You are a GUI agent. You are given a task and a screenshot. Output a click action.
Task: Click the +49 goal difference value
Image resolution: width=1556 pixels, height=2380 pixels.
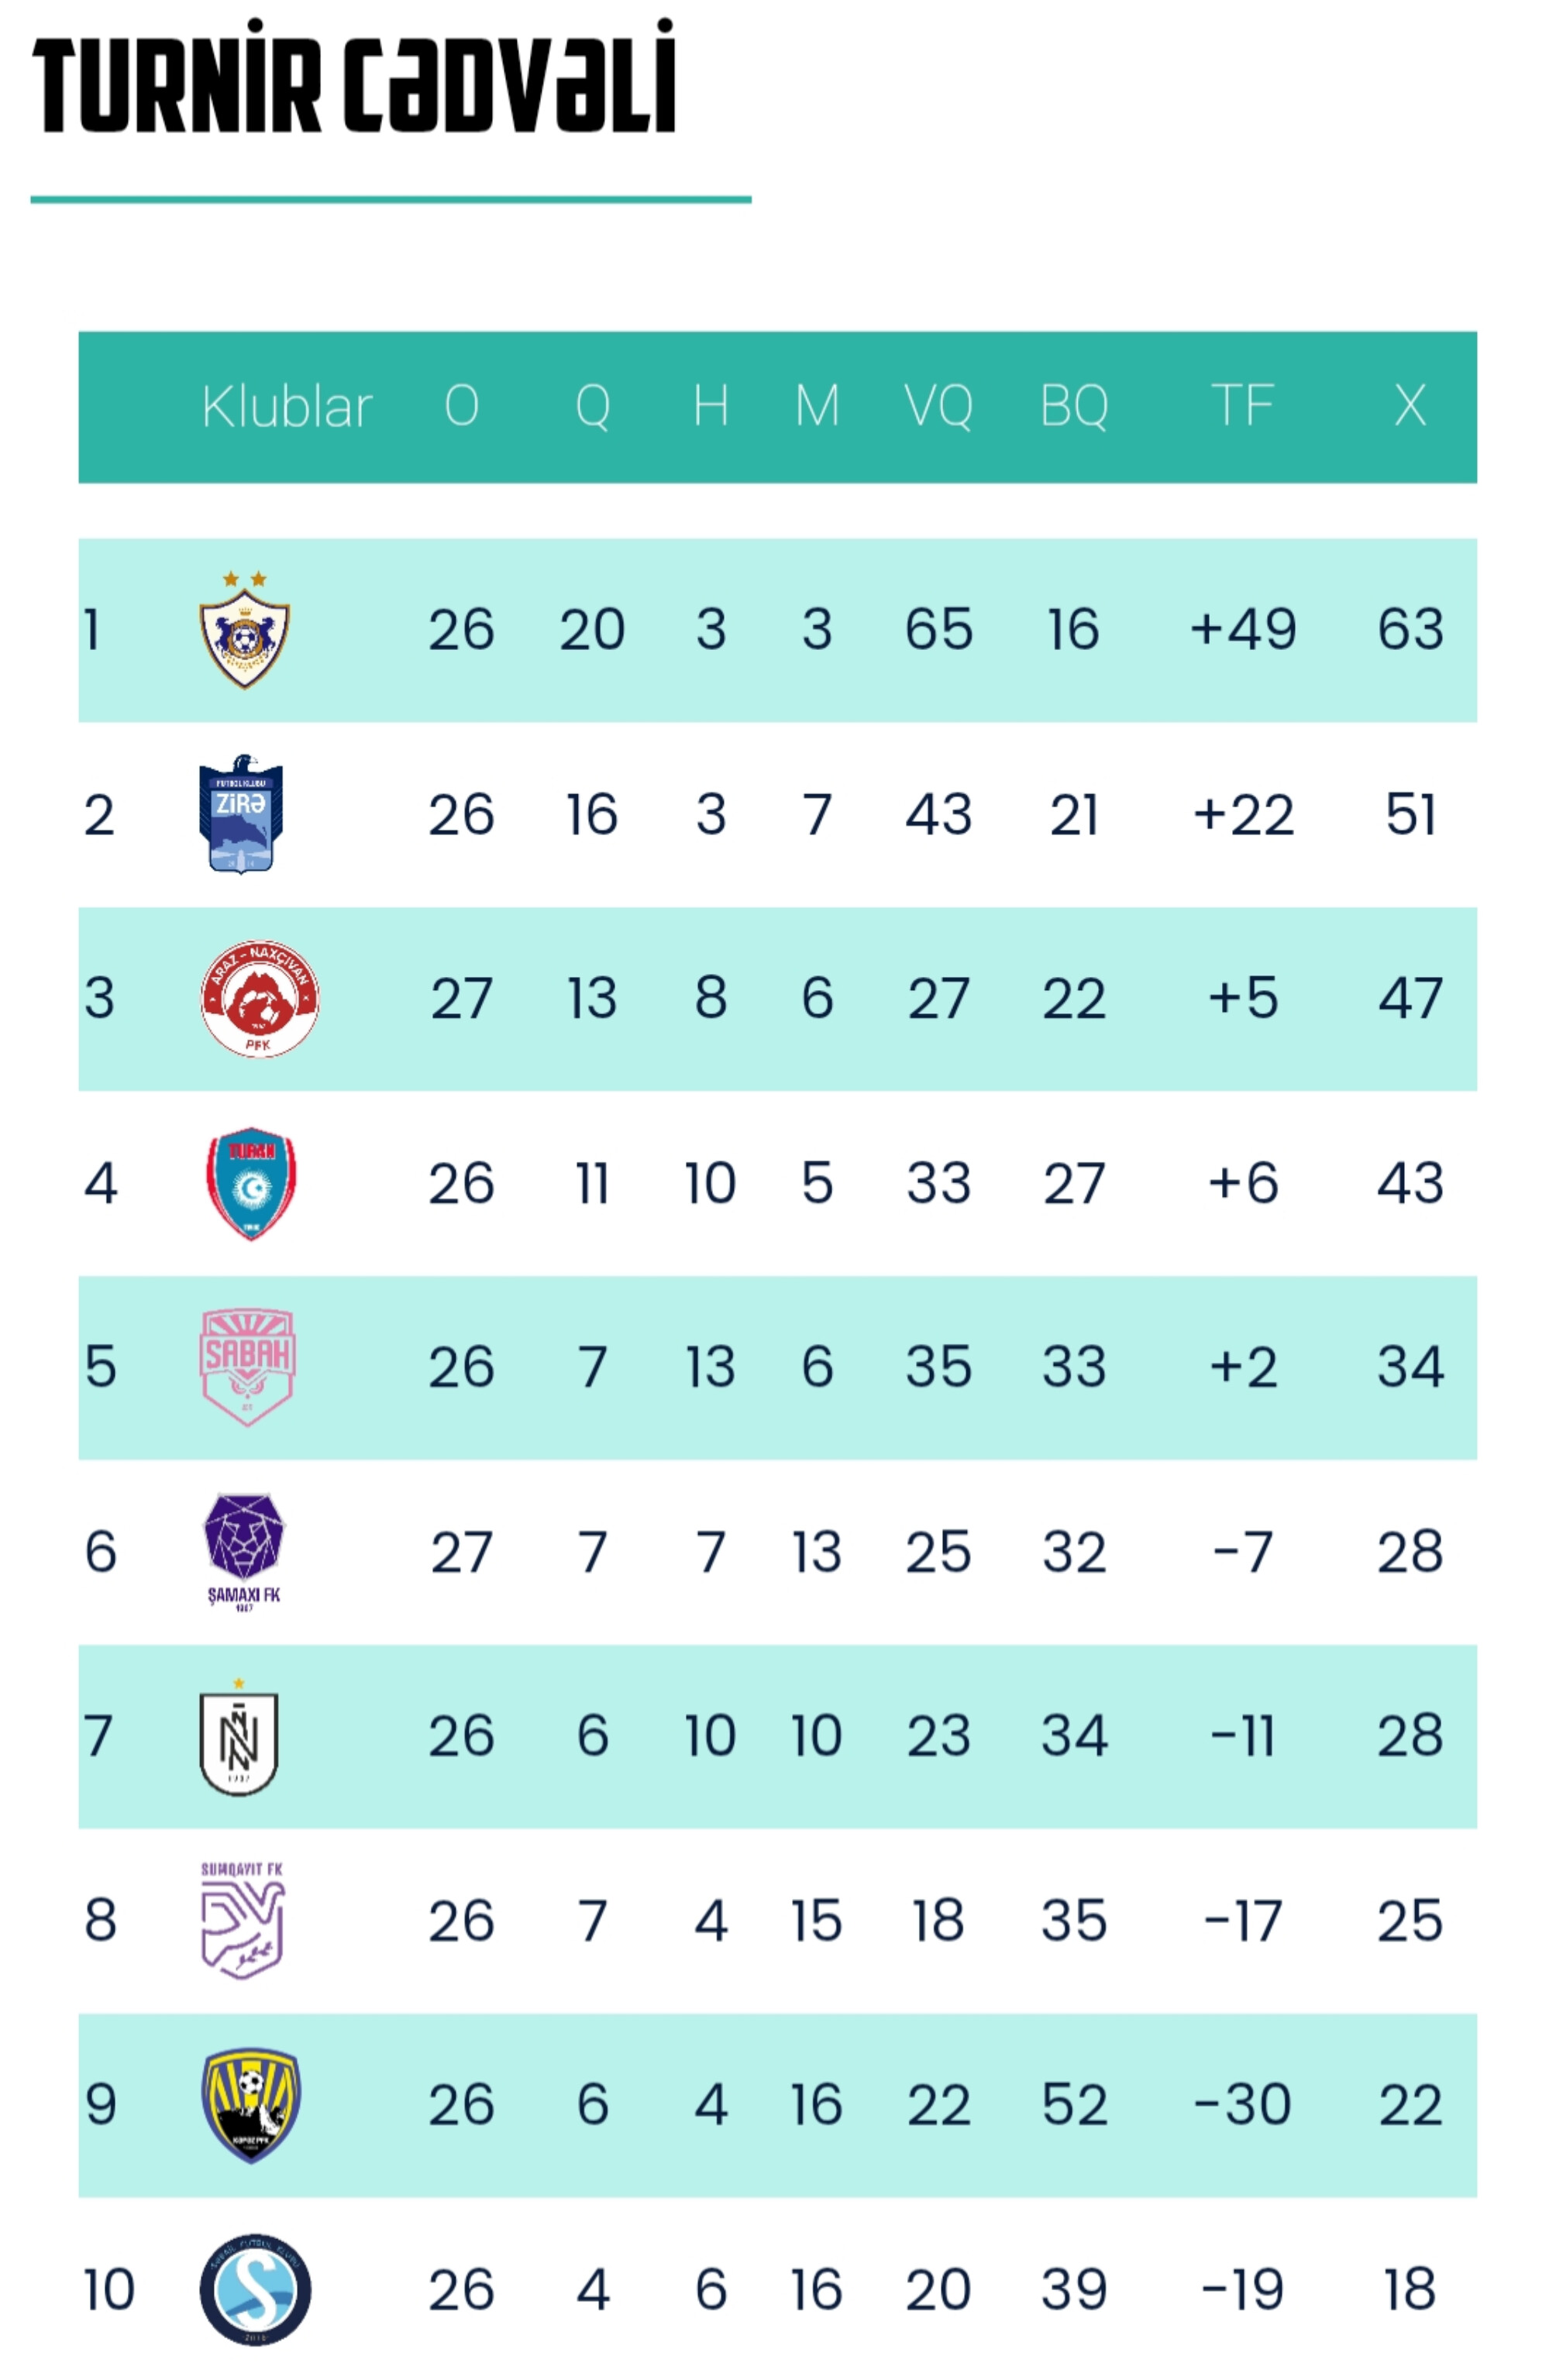pyautogui.click(x=1242, y=630)
